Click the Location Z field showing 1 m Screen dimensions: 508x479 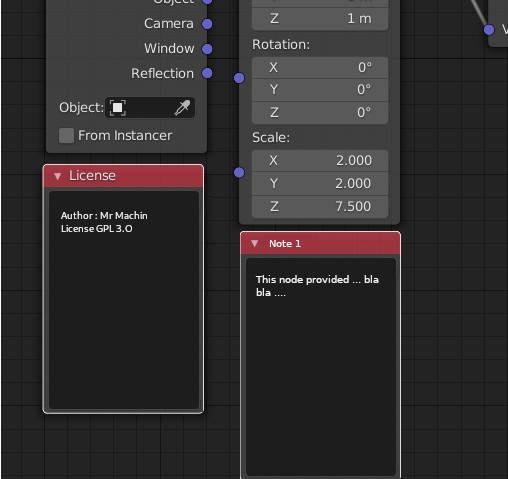coord(320,19)
